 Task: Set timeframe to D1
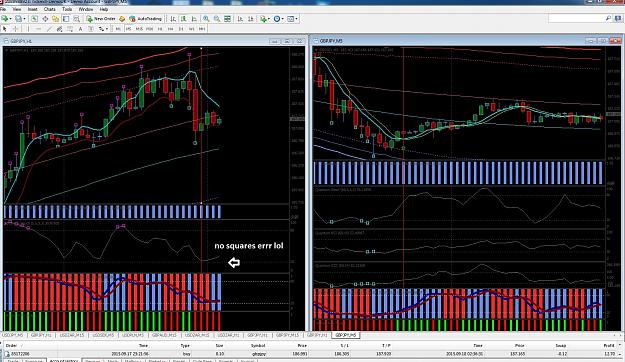[x=181, y=29]
